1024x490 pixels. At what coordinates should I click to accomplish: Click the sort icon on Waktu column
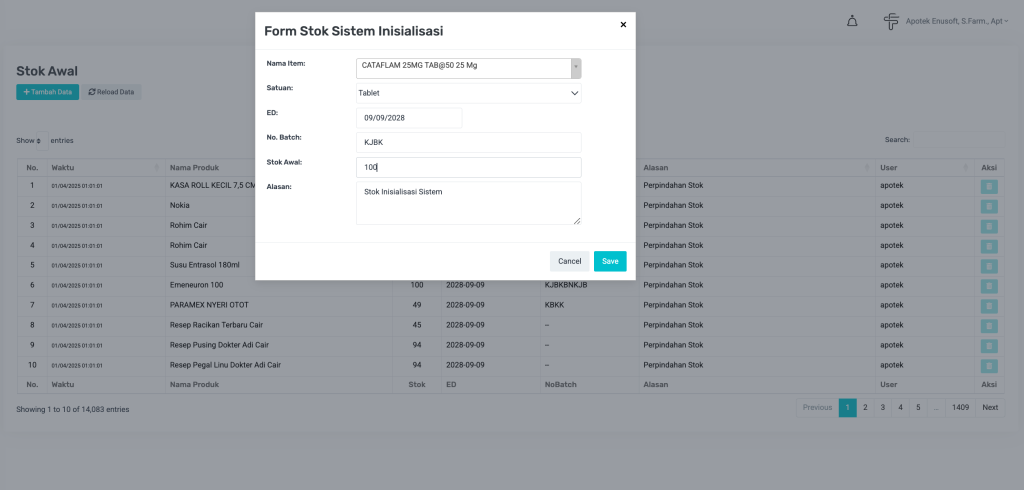pos(157,166)
